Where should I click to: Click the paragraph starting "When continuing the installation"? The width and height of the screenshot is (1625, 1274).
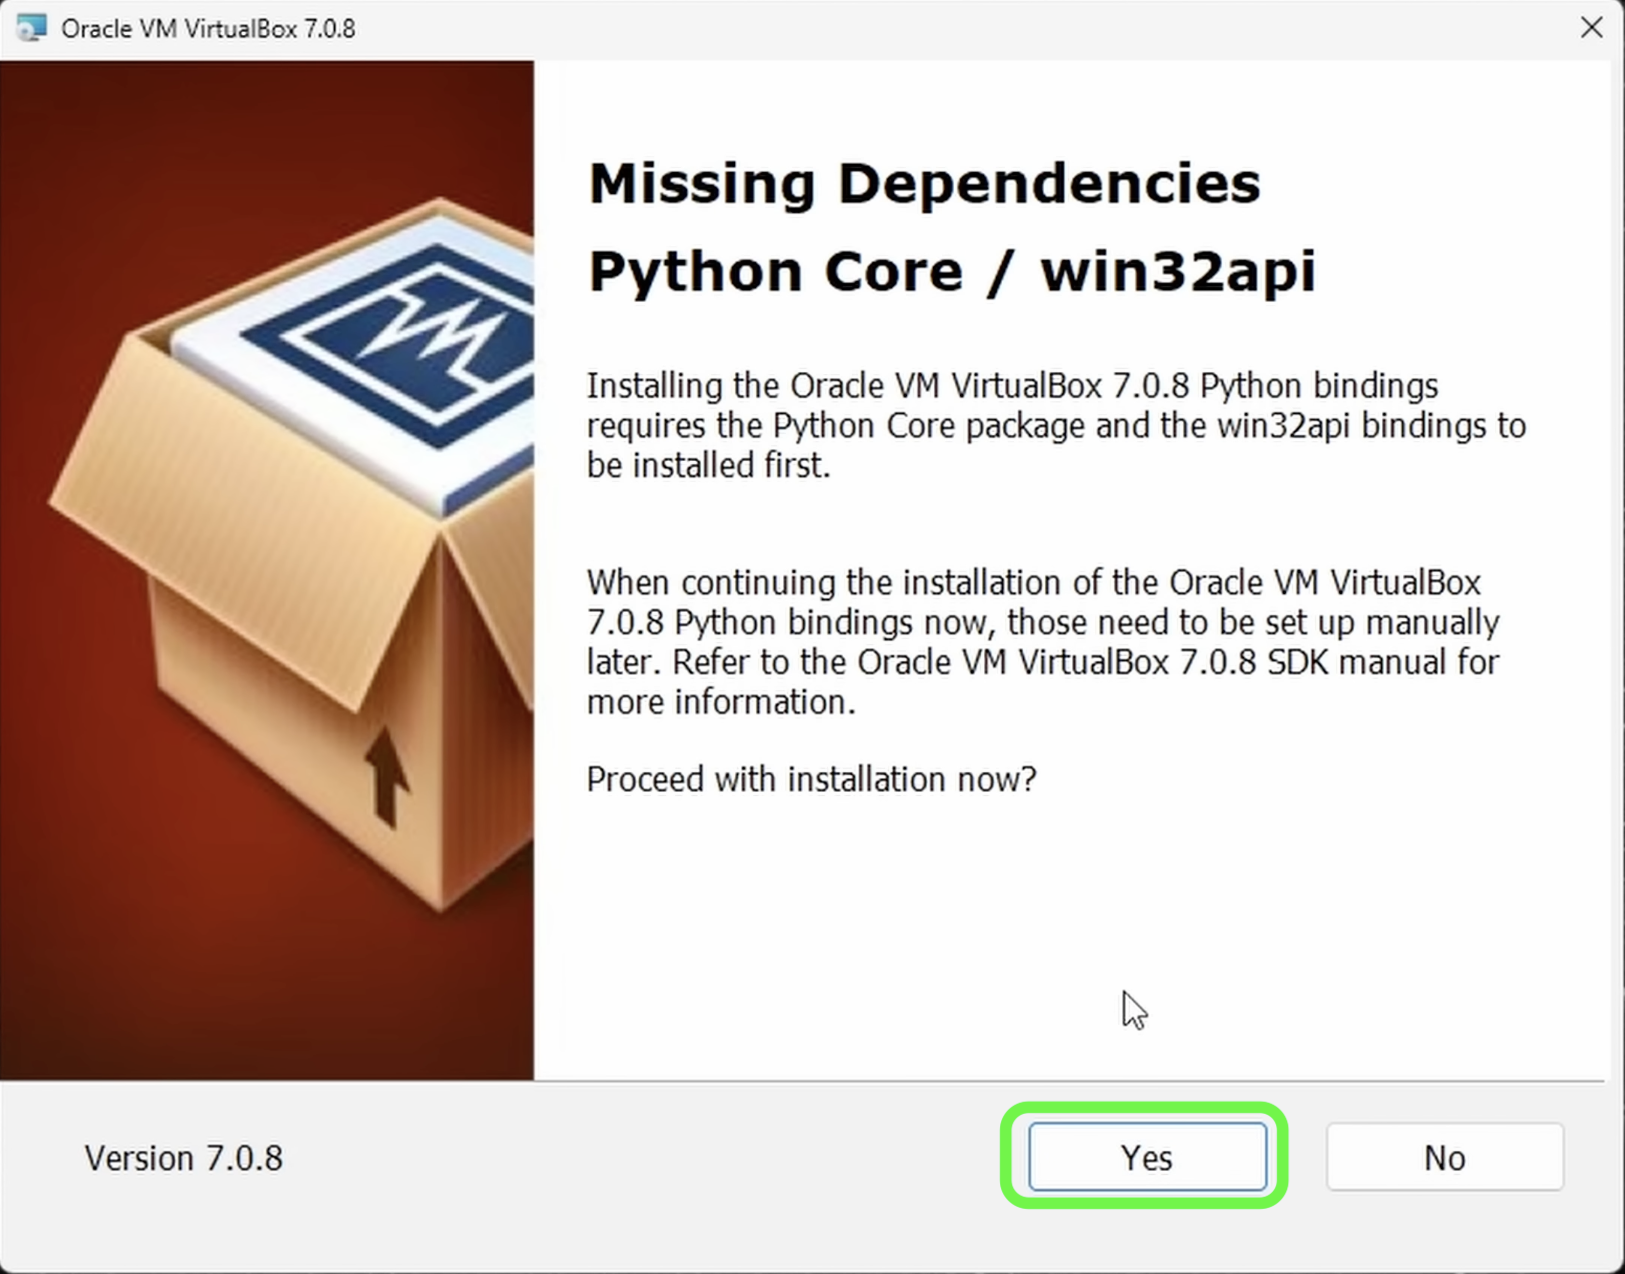pyautogui.click(x=1042, y=641)
